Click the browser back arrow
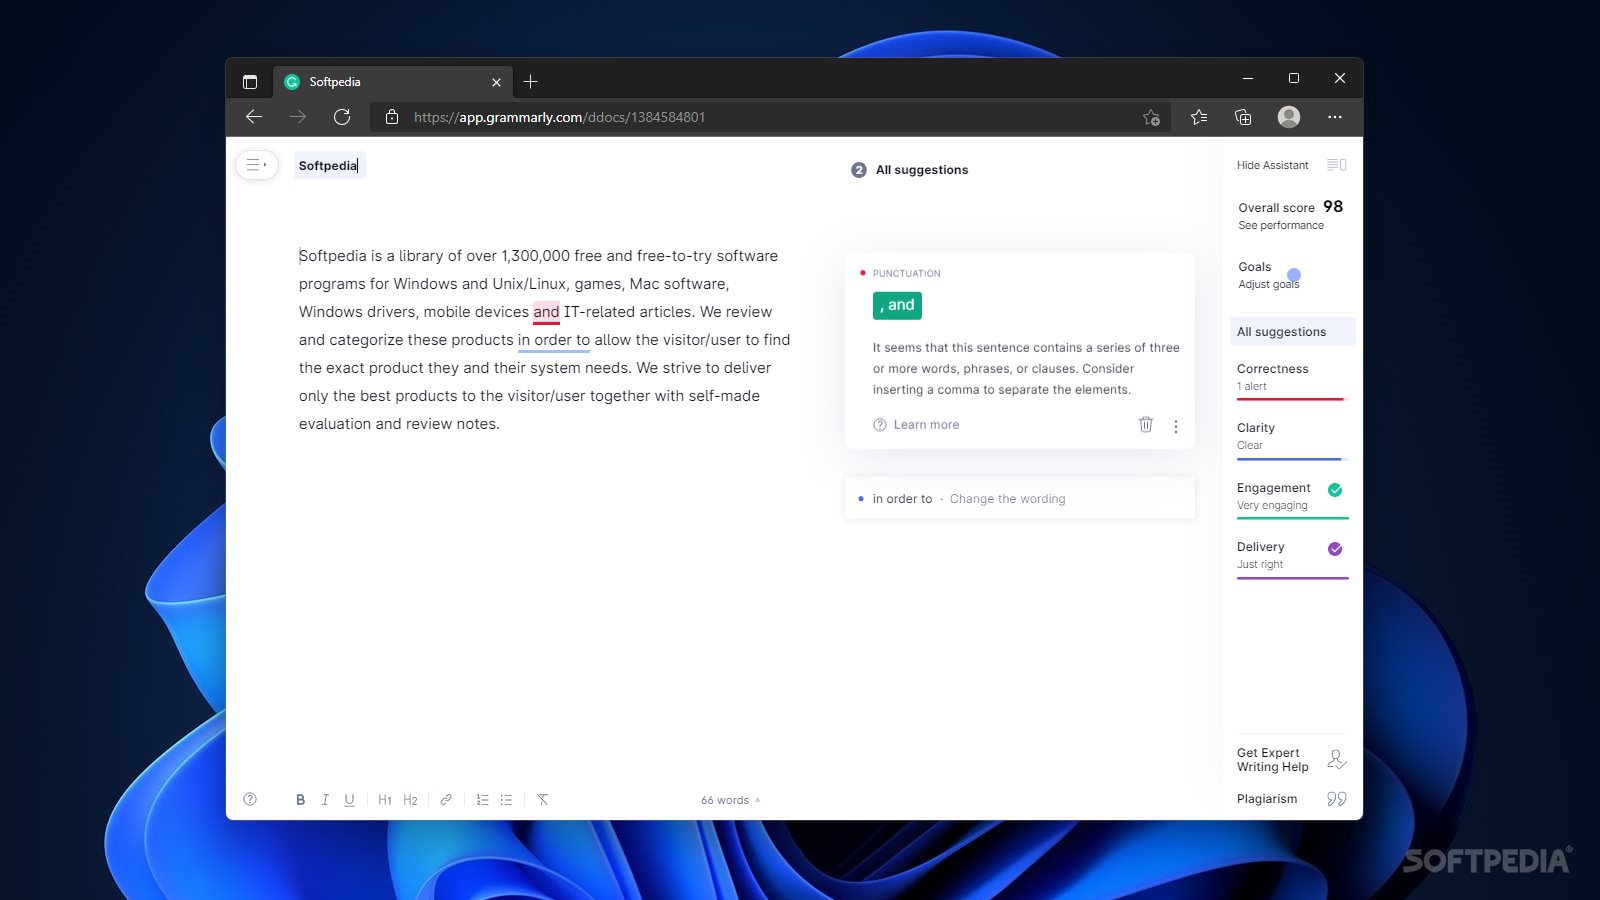 click(254, 117)
